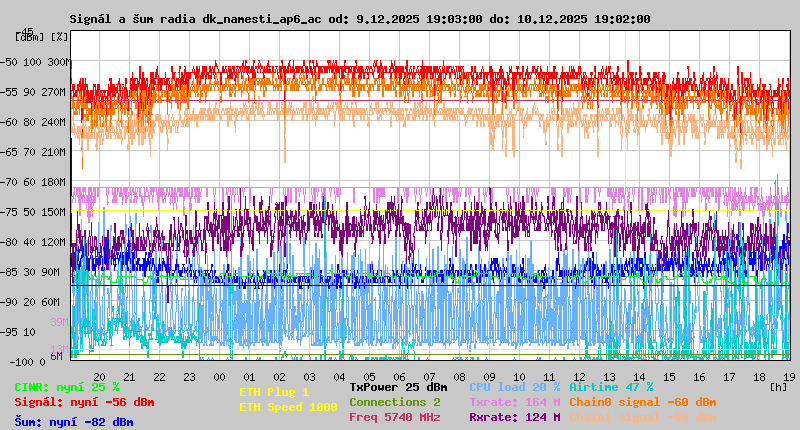Select the CINR legend entry
Screen dimensions: 800x430
pos(67,386)
